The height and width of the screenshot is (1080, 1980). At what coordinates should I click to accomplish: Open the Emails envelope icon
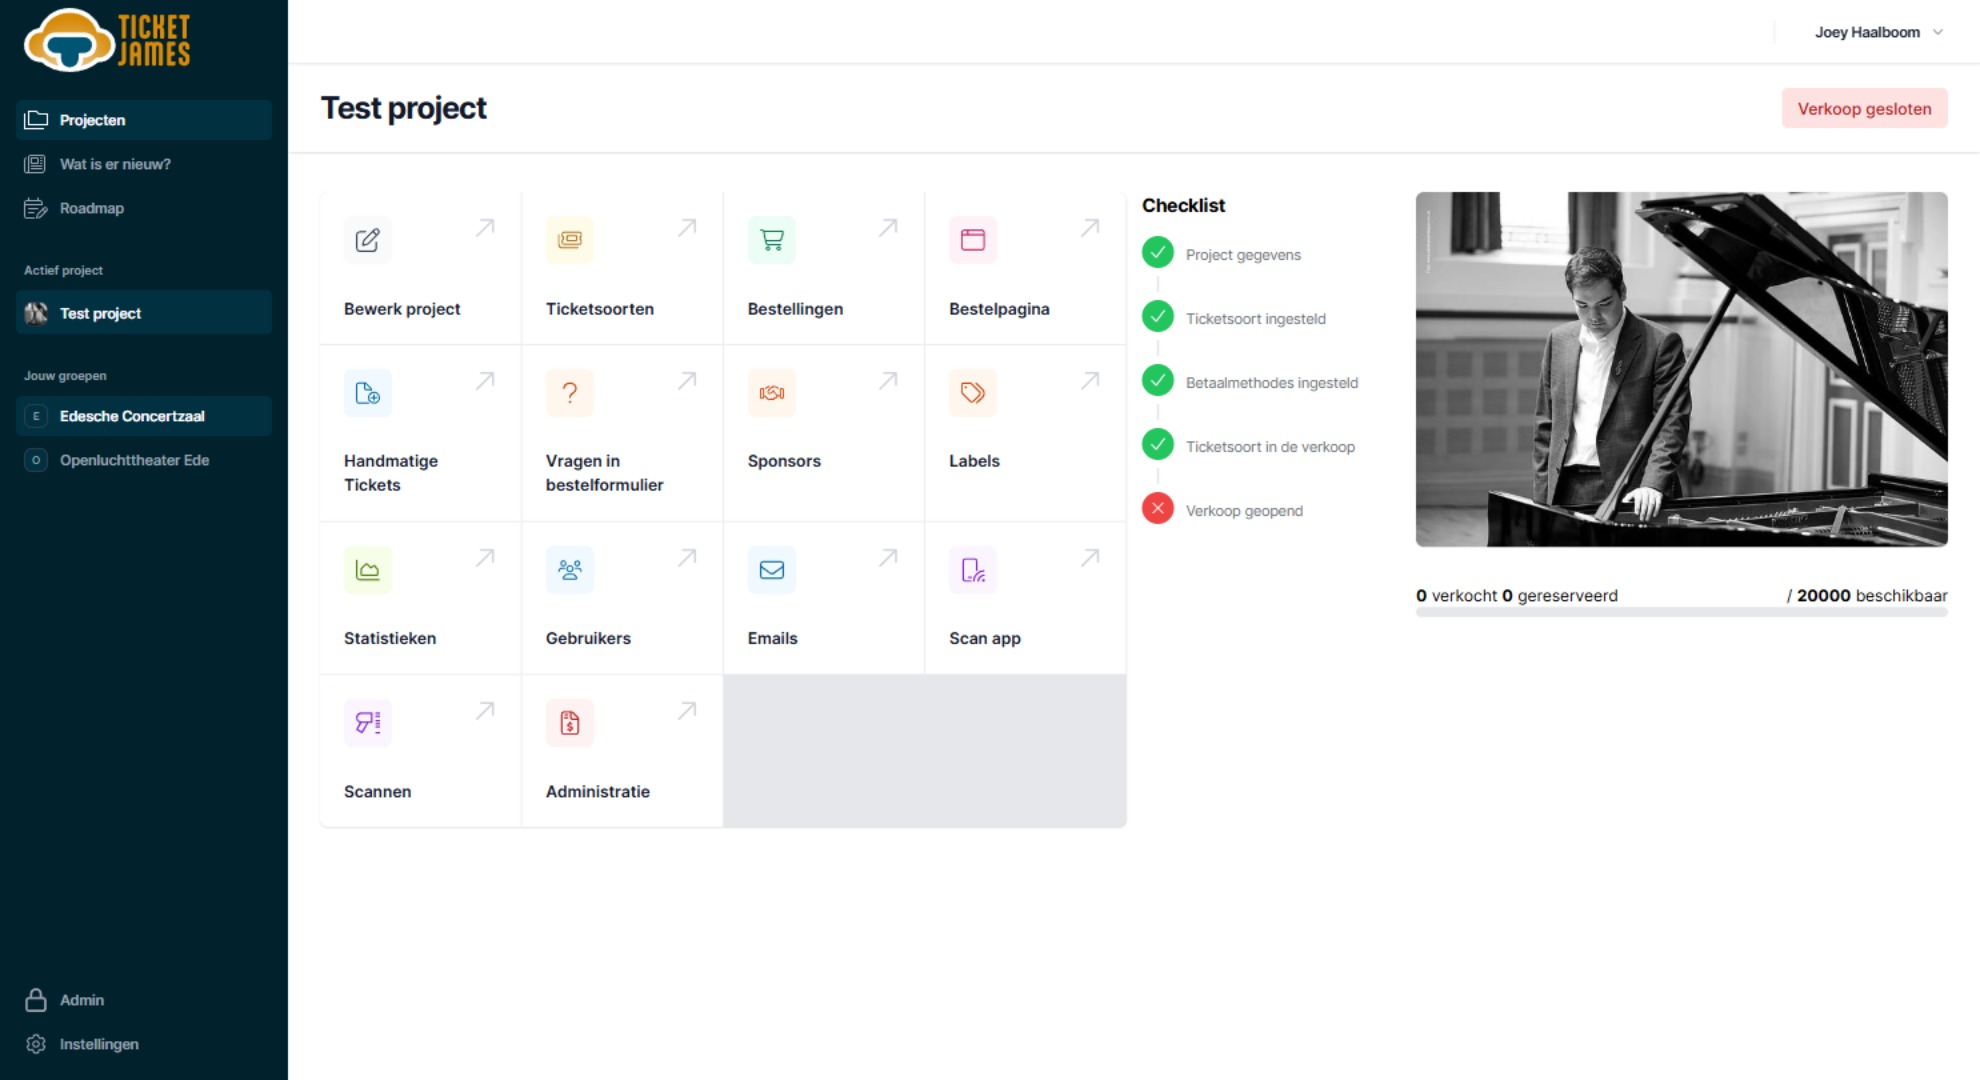pos(772,570)
